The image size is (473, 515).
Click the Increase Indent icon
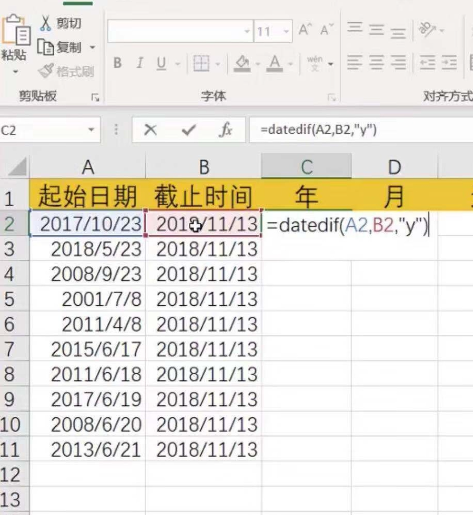click(x=449, y=62)
